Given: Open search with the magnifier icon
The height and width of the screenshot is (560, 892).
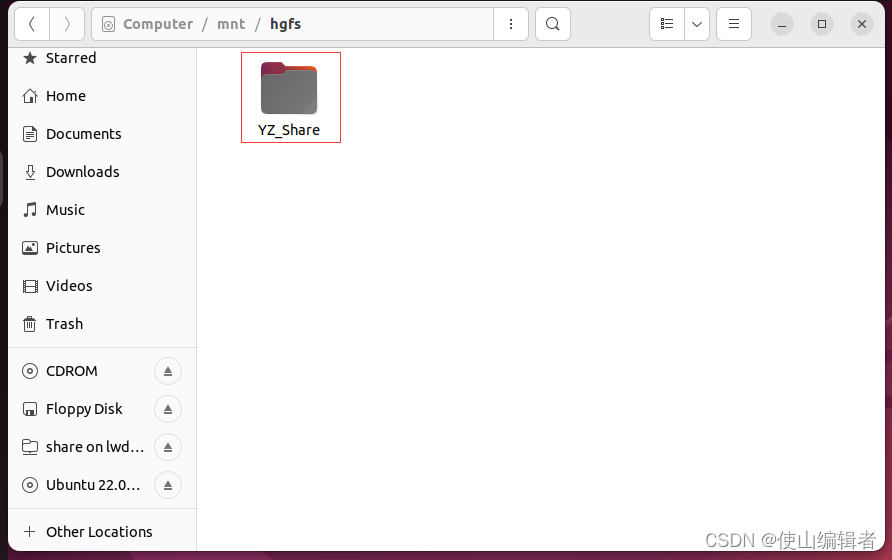Looking at the screenshot, I should coord(552,24).
